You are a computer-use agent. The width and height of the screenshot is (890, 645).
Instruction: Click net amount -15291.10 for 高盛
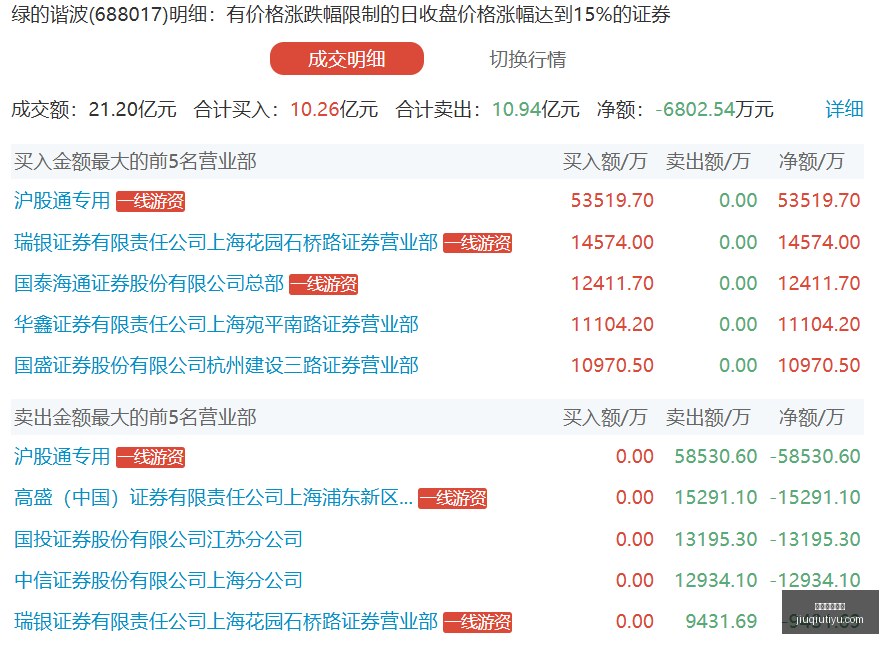(815, 498)
